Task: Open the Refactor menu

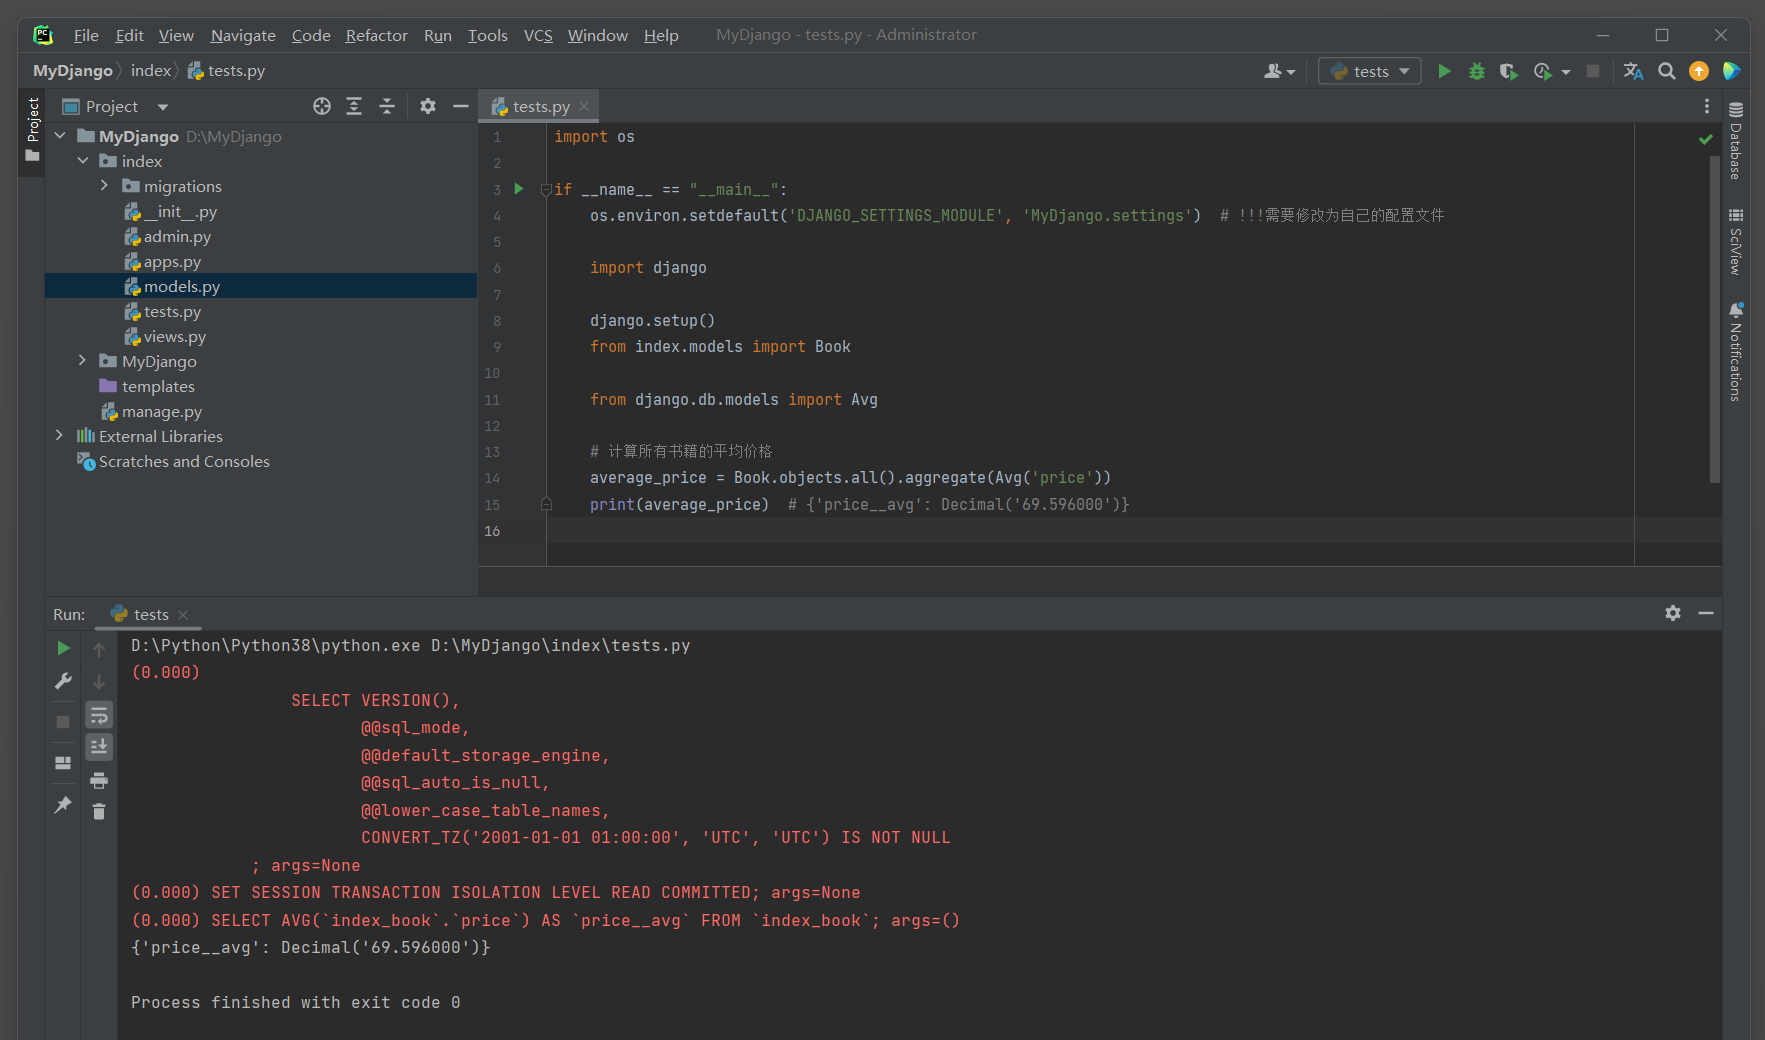Action: click(376, 35)
